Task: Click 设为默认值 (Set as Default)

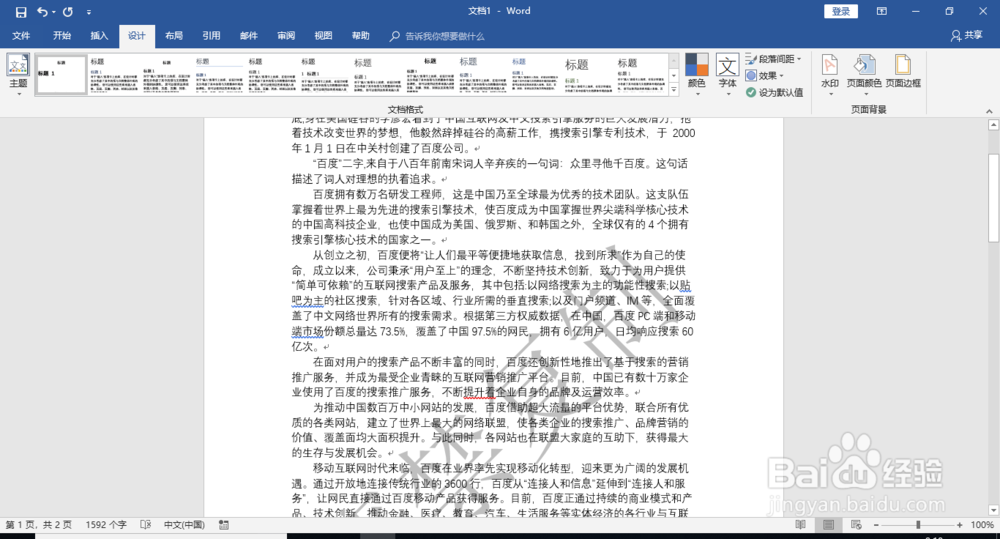Action: (x=774, y=92)
